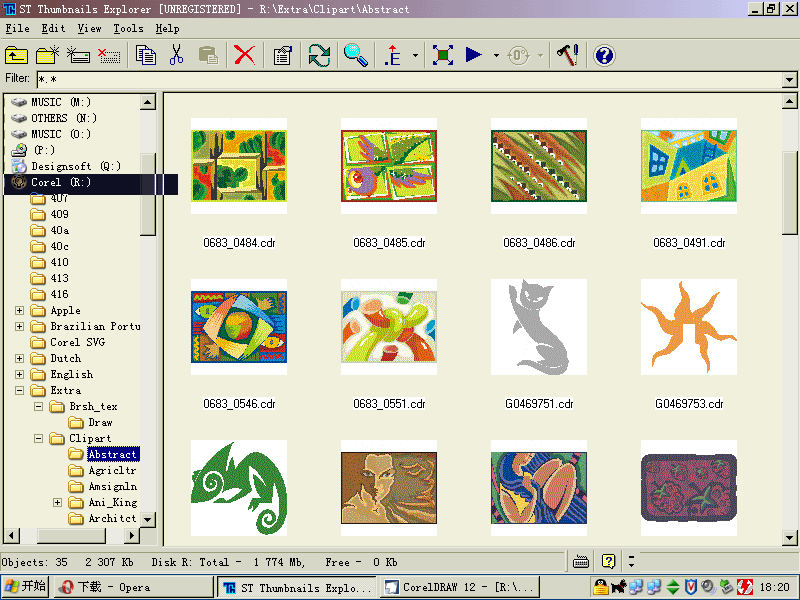800x600 pixels.
Task: Expand the Apple folder node
Action: (19, 310)
